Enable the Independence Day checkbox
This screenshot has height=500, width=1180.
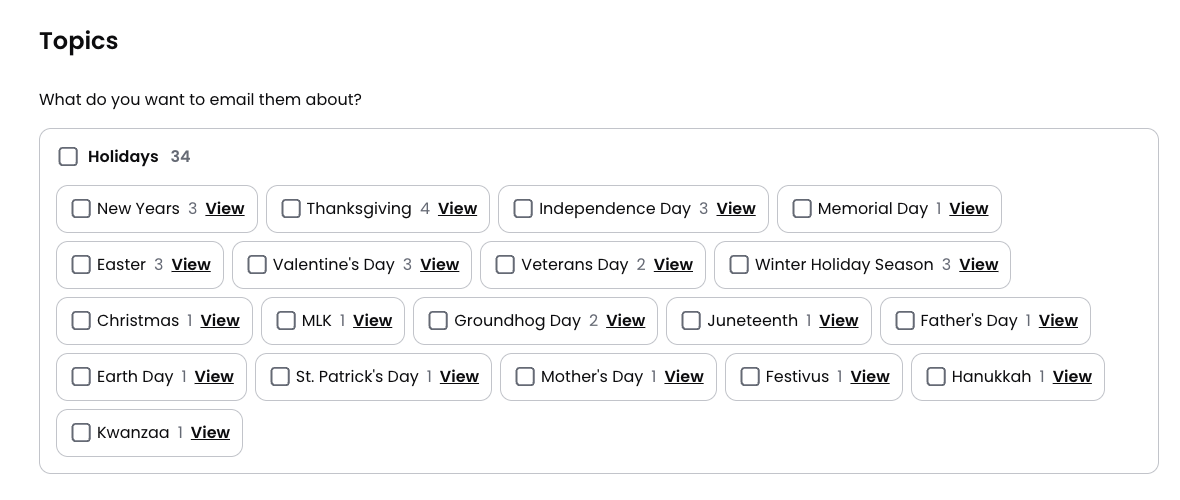pyautogui.click(x=523, y=209)
